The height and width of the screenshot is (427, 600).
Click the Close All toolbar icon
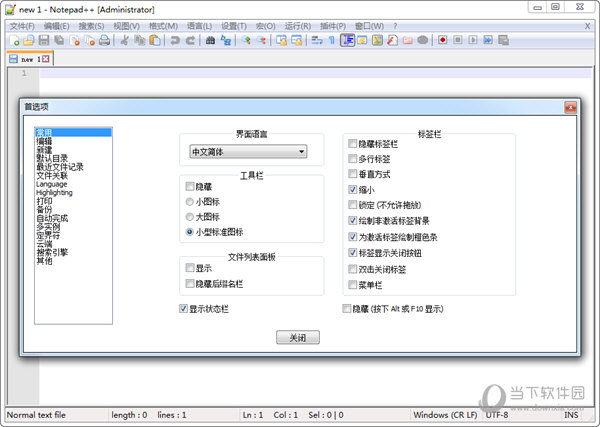pos(90,40)
